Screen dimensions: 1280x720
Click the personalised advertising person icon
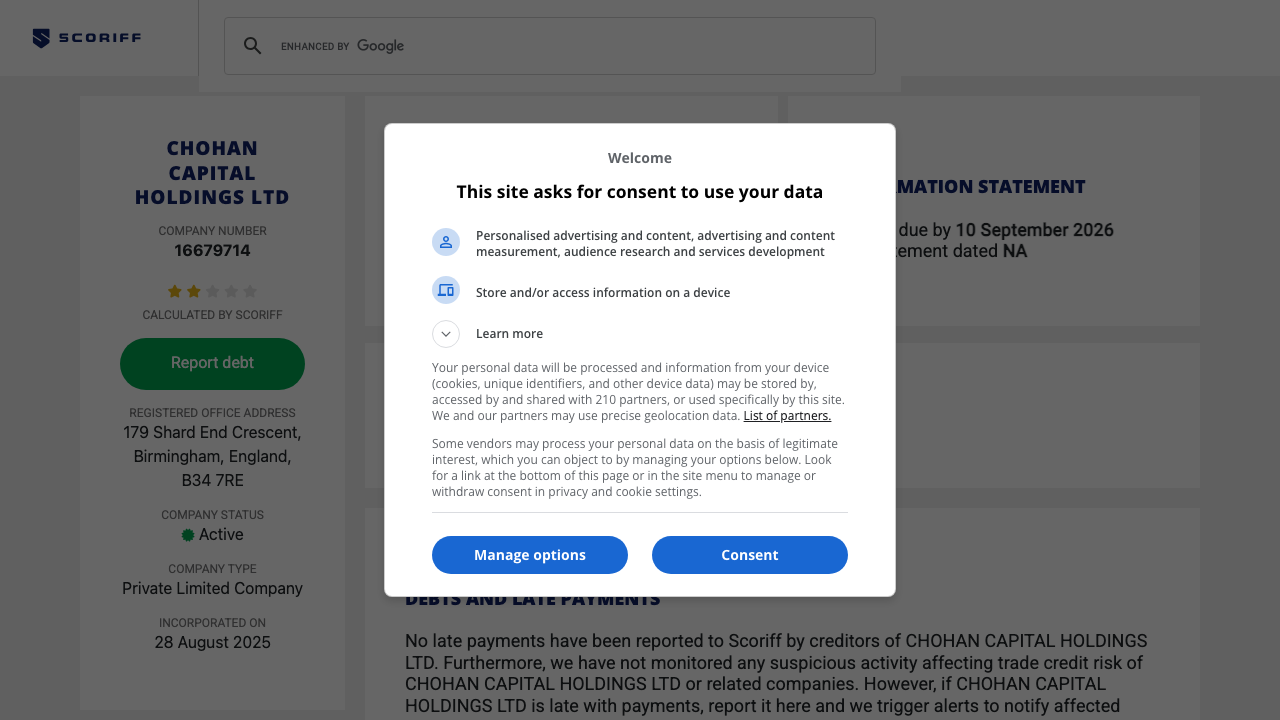pos(446,242)
